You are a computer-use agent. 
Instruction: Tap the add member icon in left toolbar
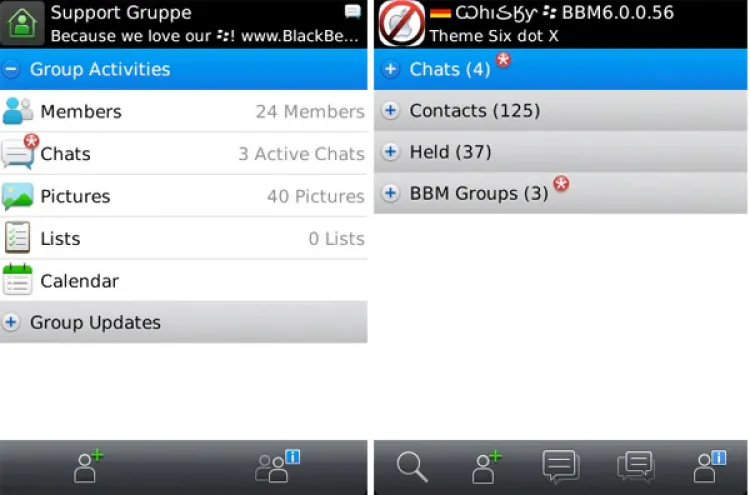pyautogui.click(x=89, y=467)
